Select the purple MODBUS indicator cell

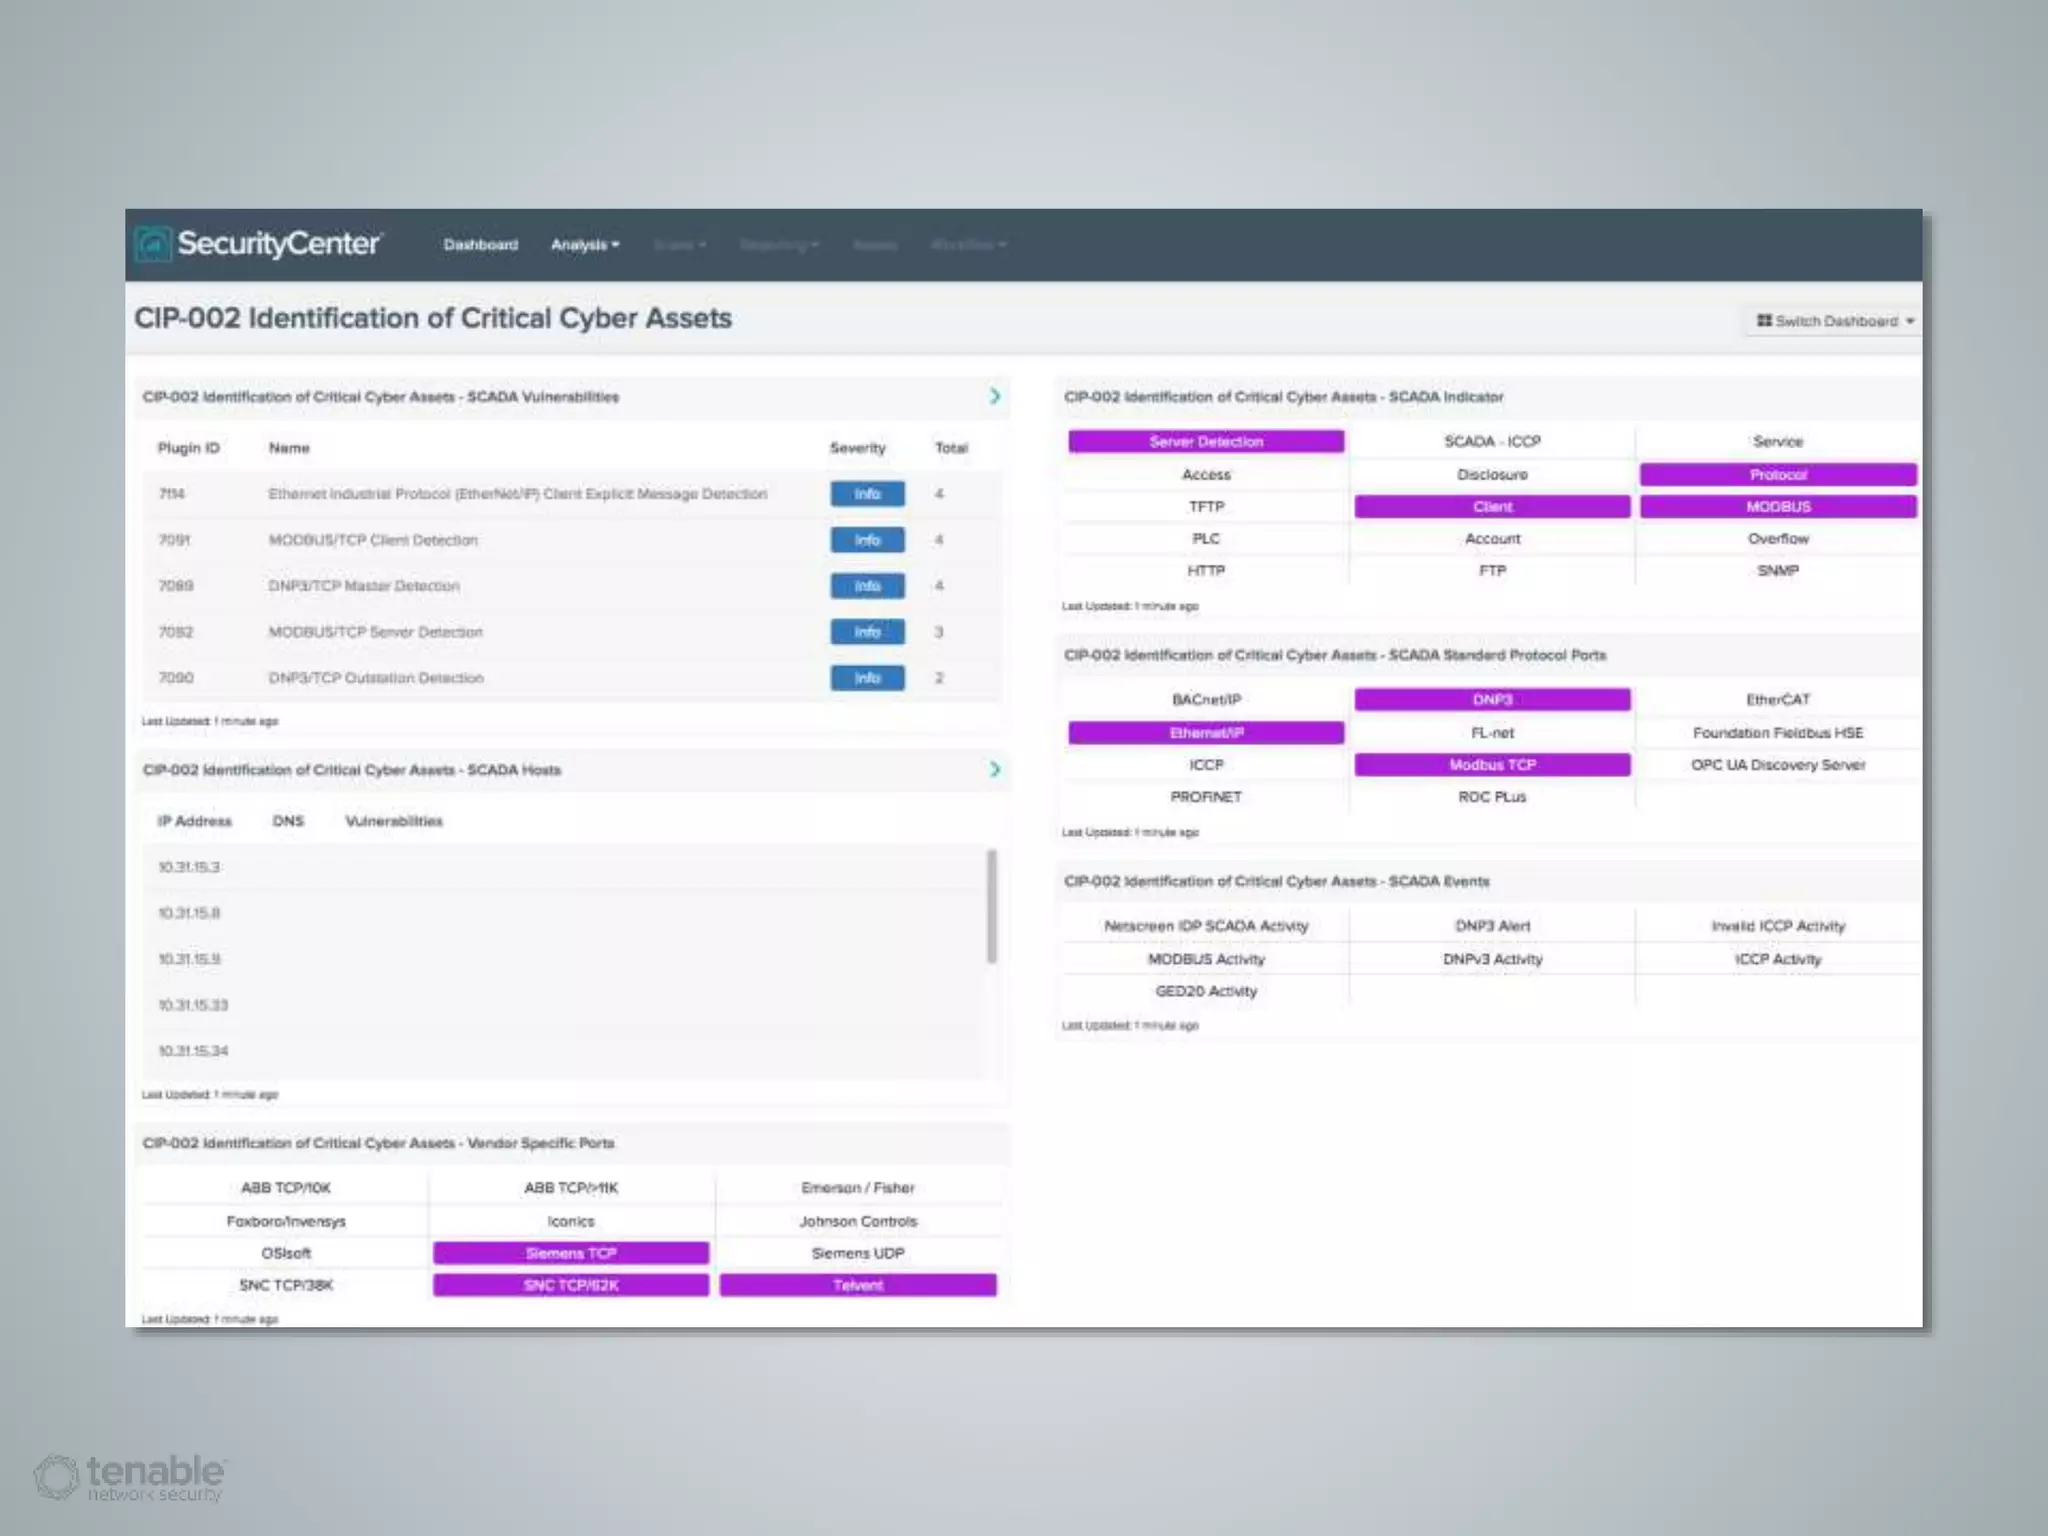[1777, 507]
